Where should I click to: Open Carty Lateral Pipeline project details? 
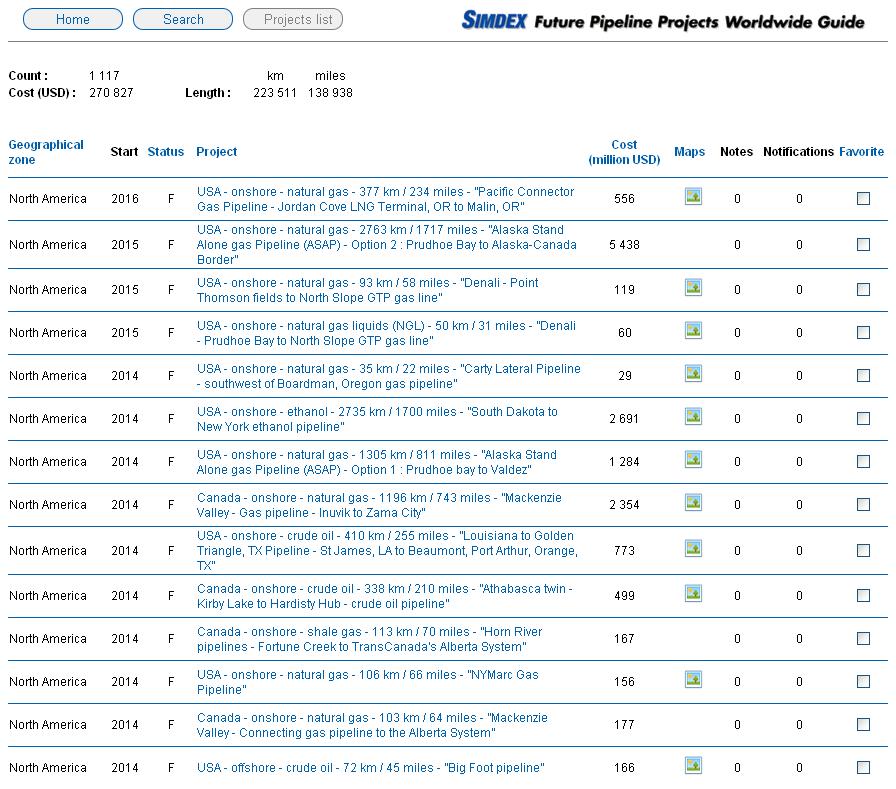pyautogui.click(x=389, y=376)
